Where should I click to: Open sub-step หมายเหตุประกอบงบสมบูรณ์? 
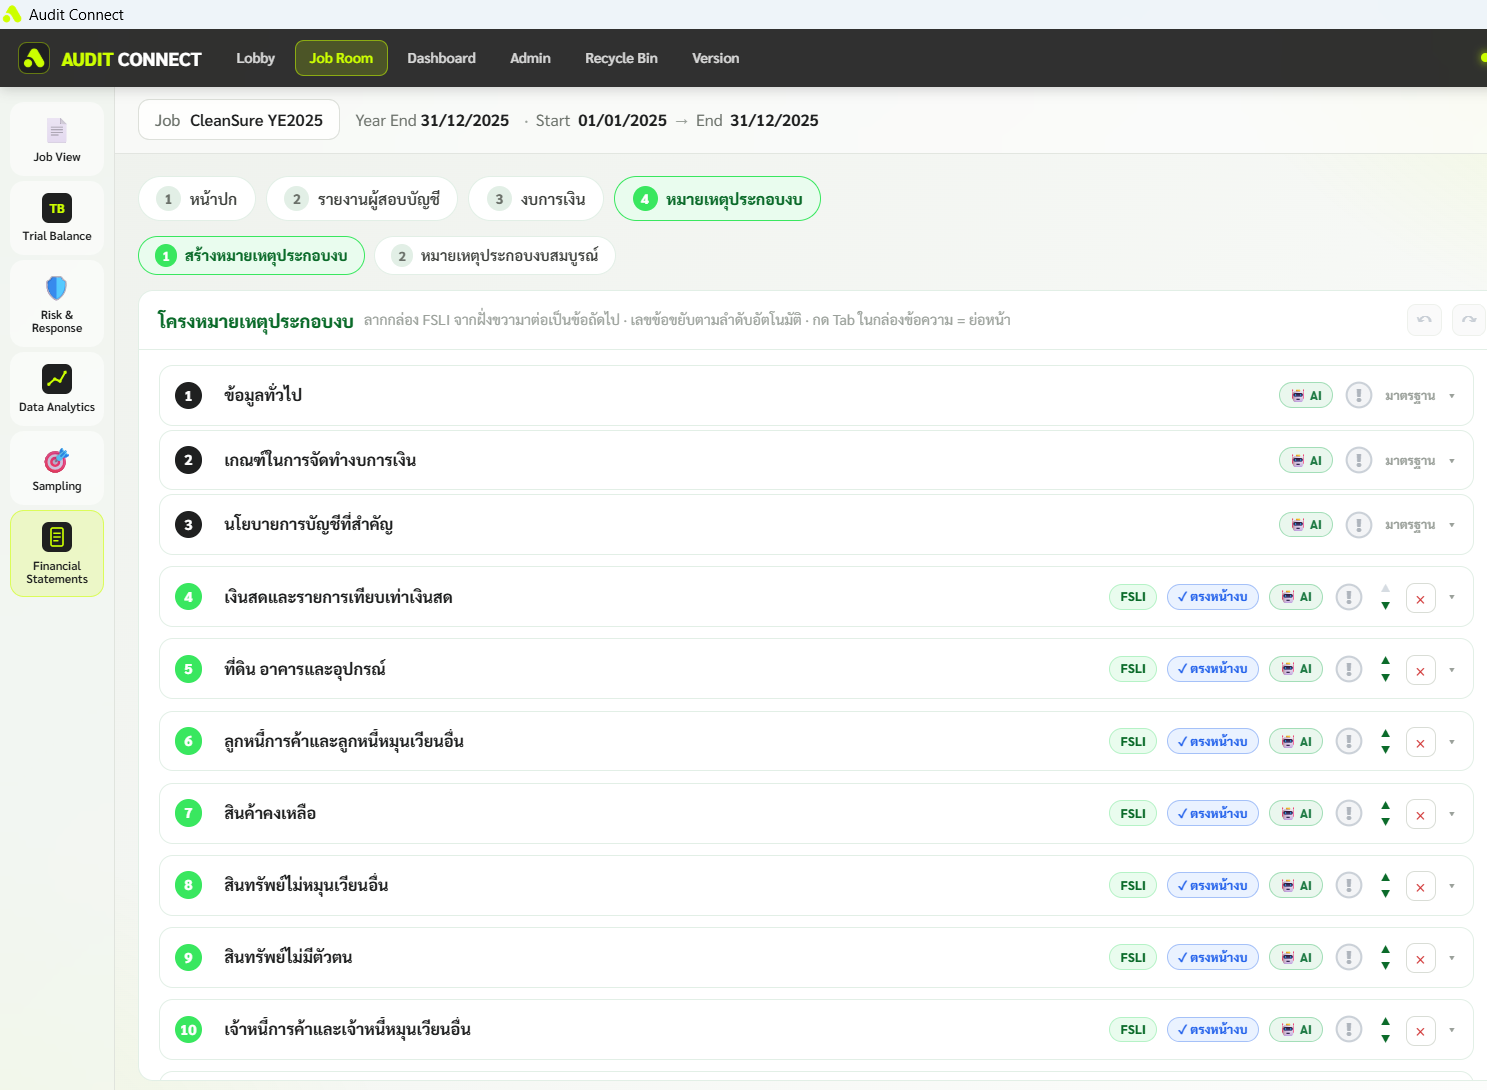pyautogui.click(x=495, y=256)
